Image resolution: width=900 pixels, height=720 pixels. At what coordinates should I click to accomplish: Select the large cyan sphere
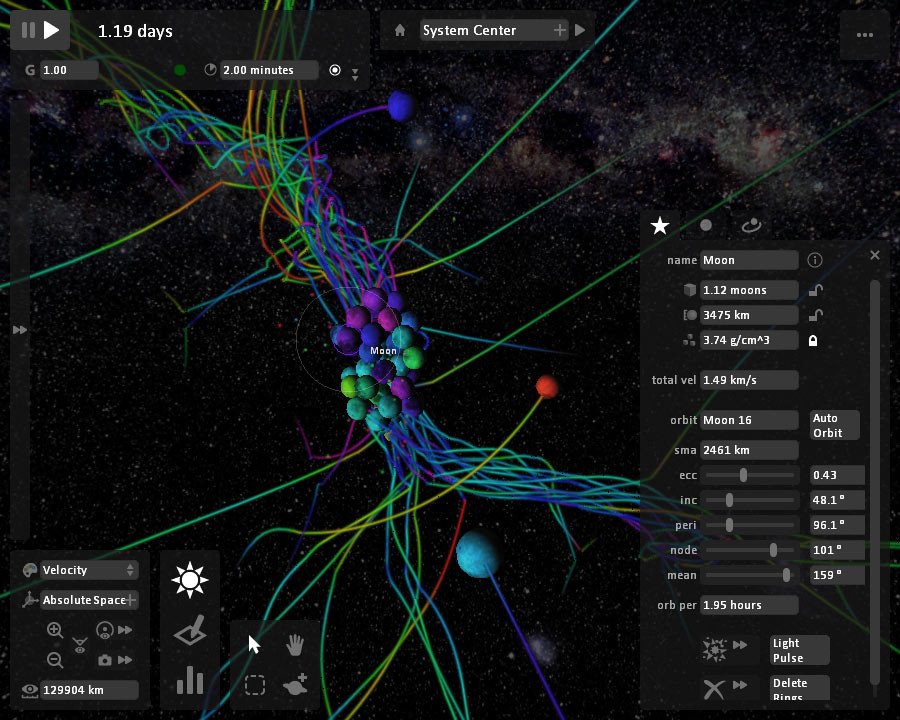point(477,553)
